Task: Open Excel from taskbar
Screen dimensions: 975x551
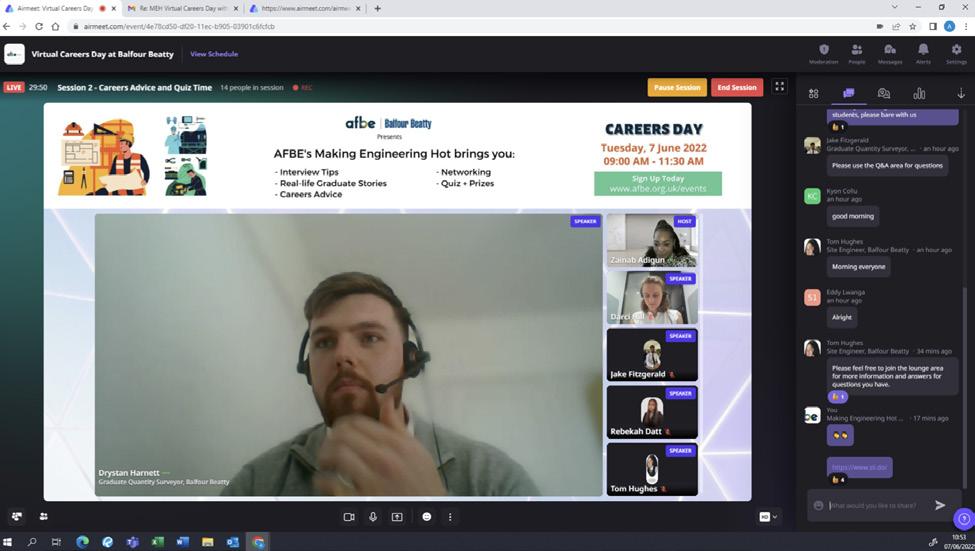Action: (x=157, y=542)
